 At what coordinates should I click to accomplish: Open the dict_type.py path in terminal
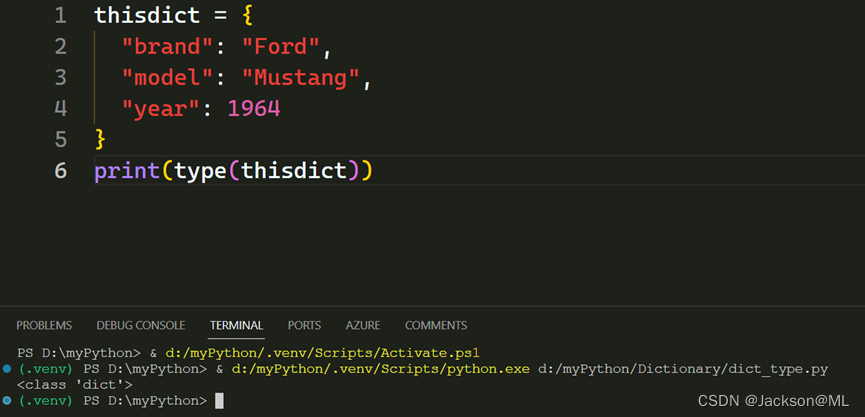pos(683,369)
